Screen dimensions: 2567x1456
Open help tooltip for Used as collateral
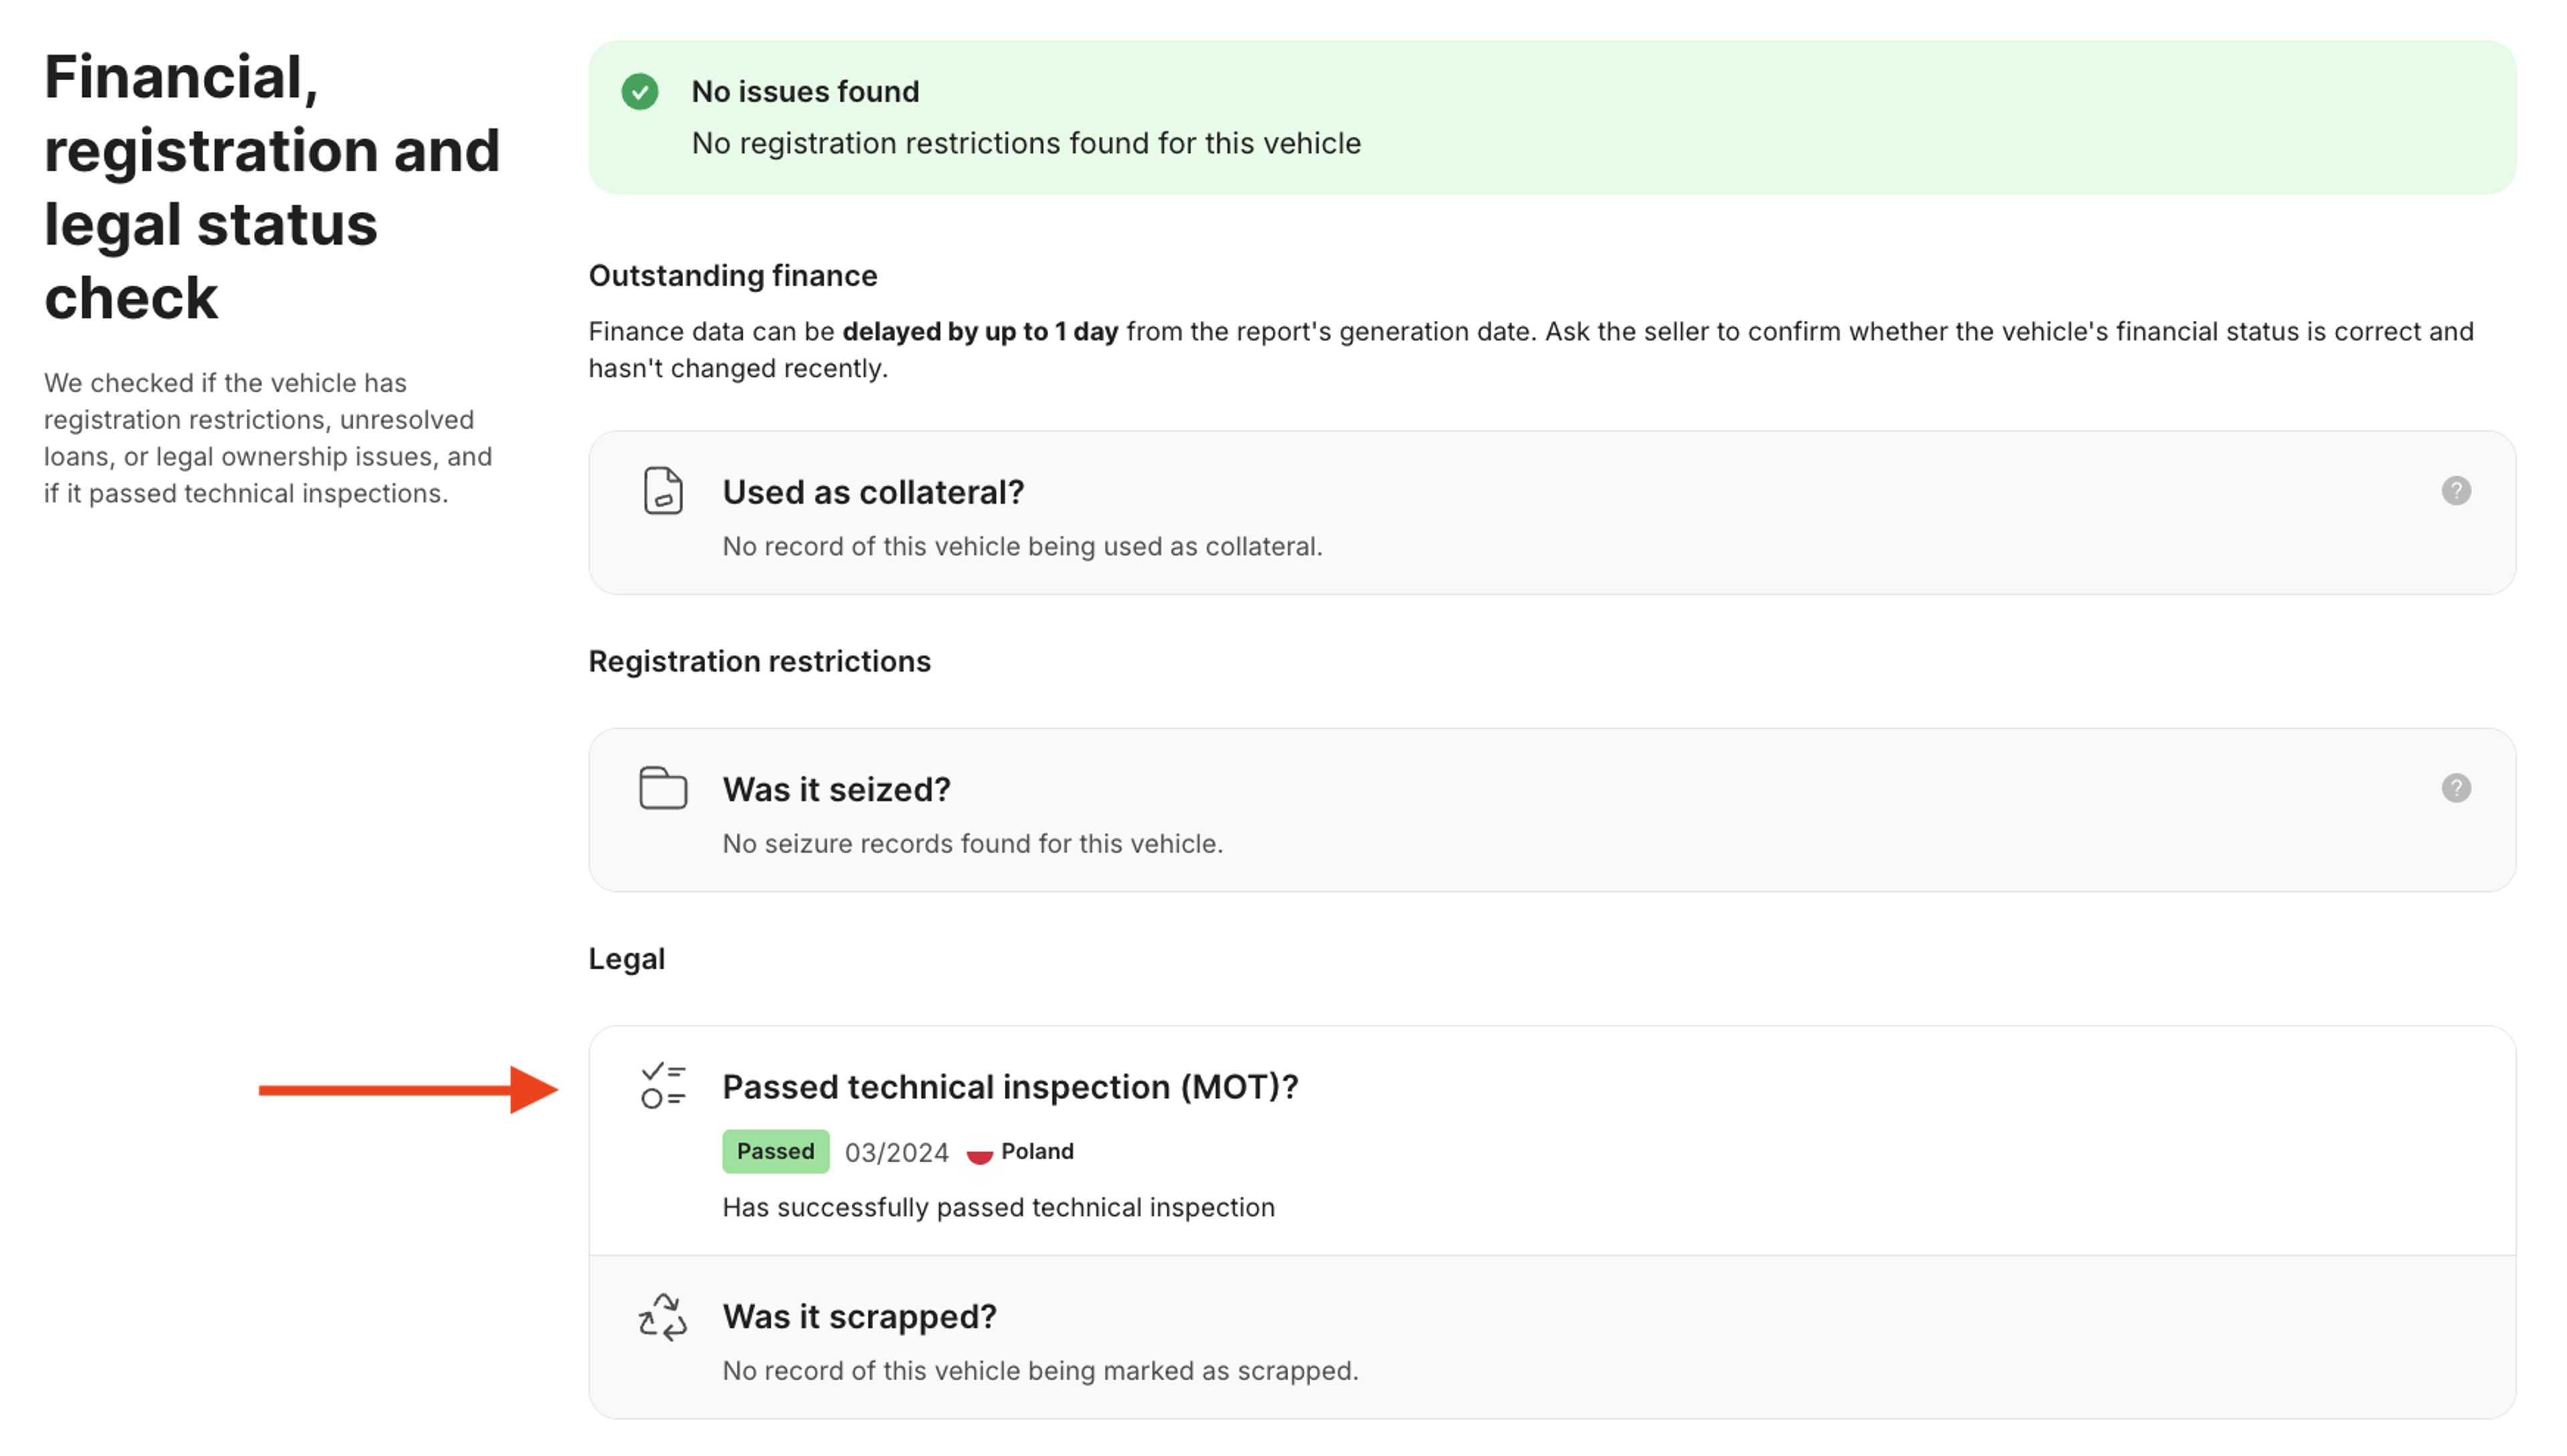[x=2455, y=491]
